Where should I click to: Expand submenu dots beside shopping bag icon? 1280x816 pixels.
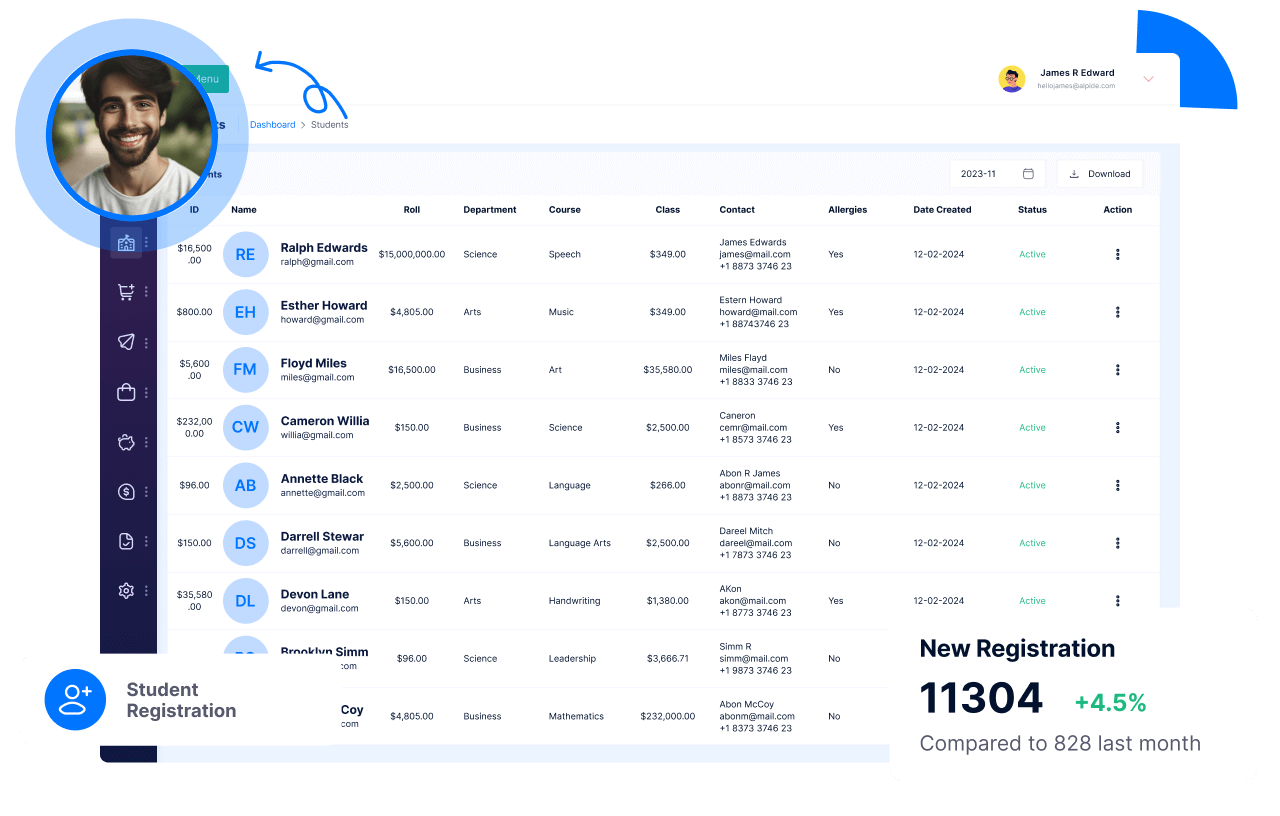tap(146, 392)
